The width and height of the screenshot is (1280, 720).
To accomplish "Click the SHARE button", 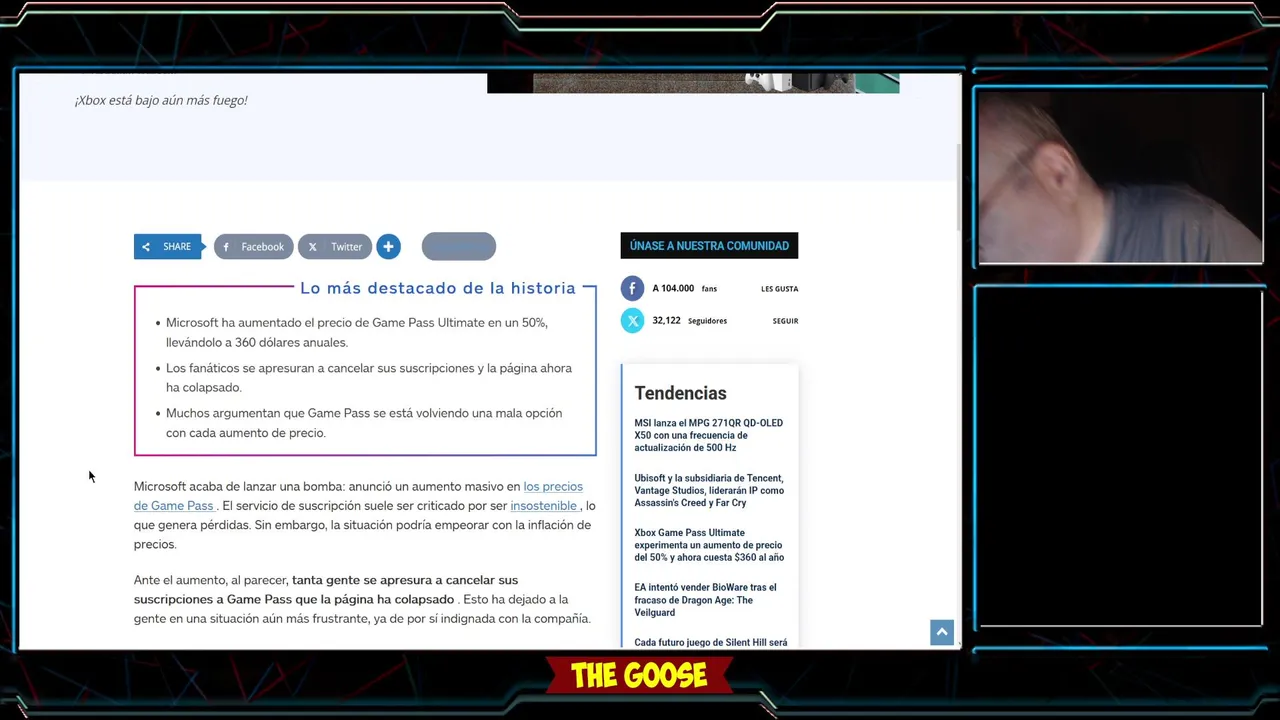I will point(168,246).
